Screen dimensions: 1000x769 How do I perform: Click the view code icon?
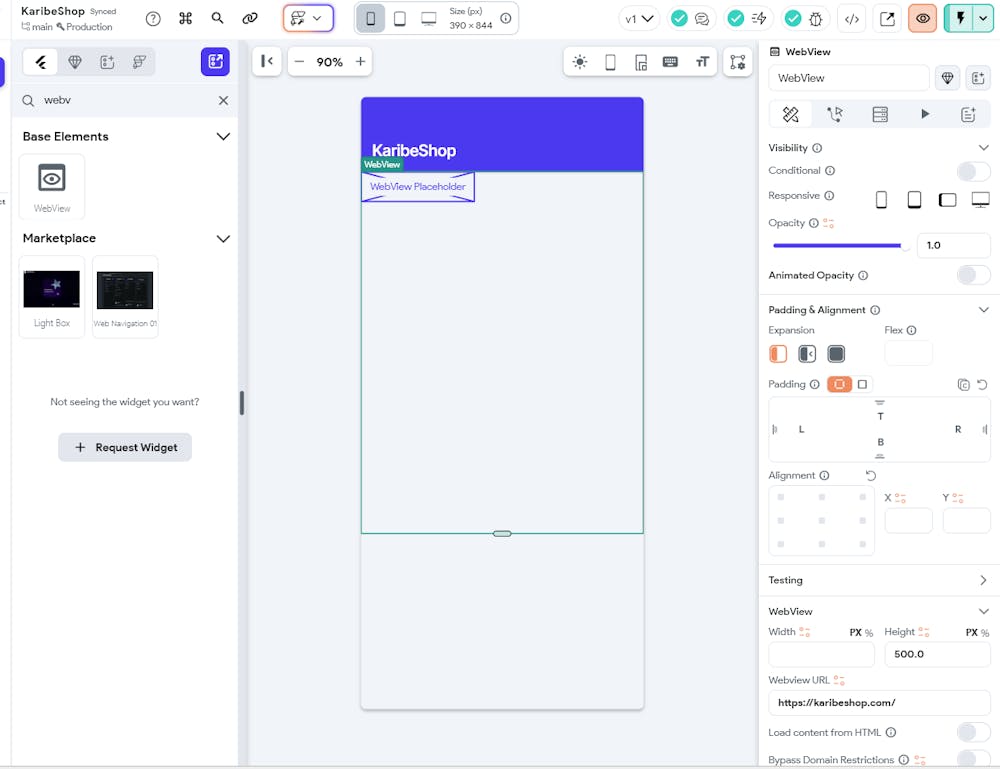[851, 18]
